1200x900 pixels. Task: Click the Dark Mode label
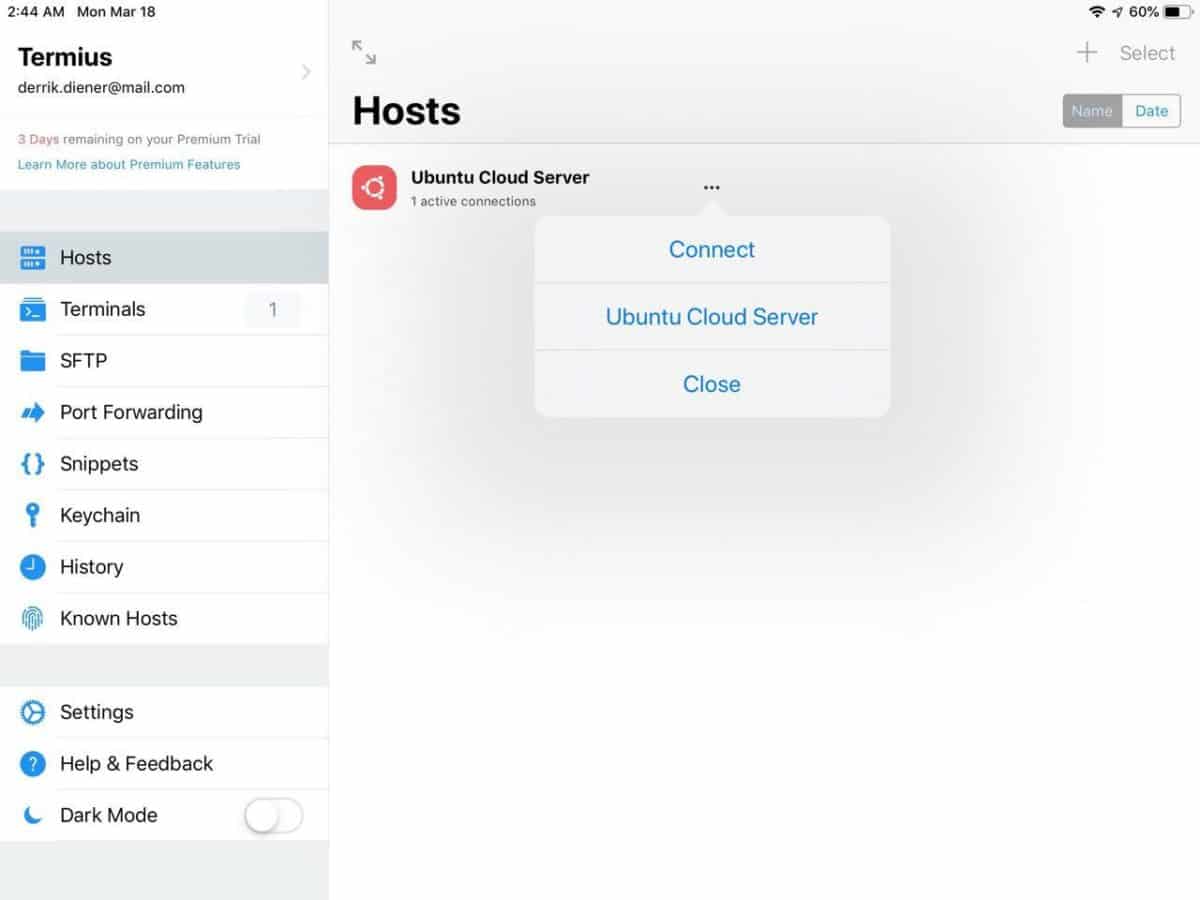coord(109,815)
